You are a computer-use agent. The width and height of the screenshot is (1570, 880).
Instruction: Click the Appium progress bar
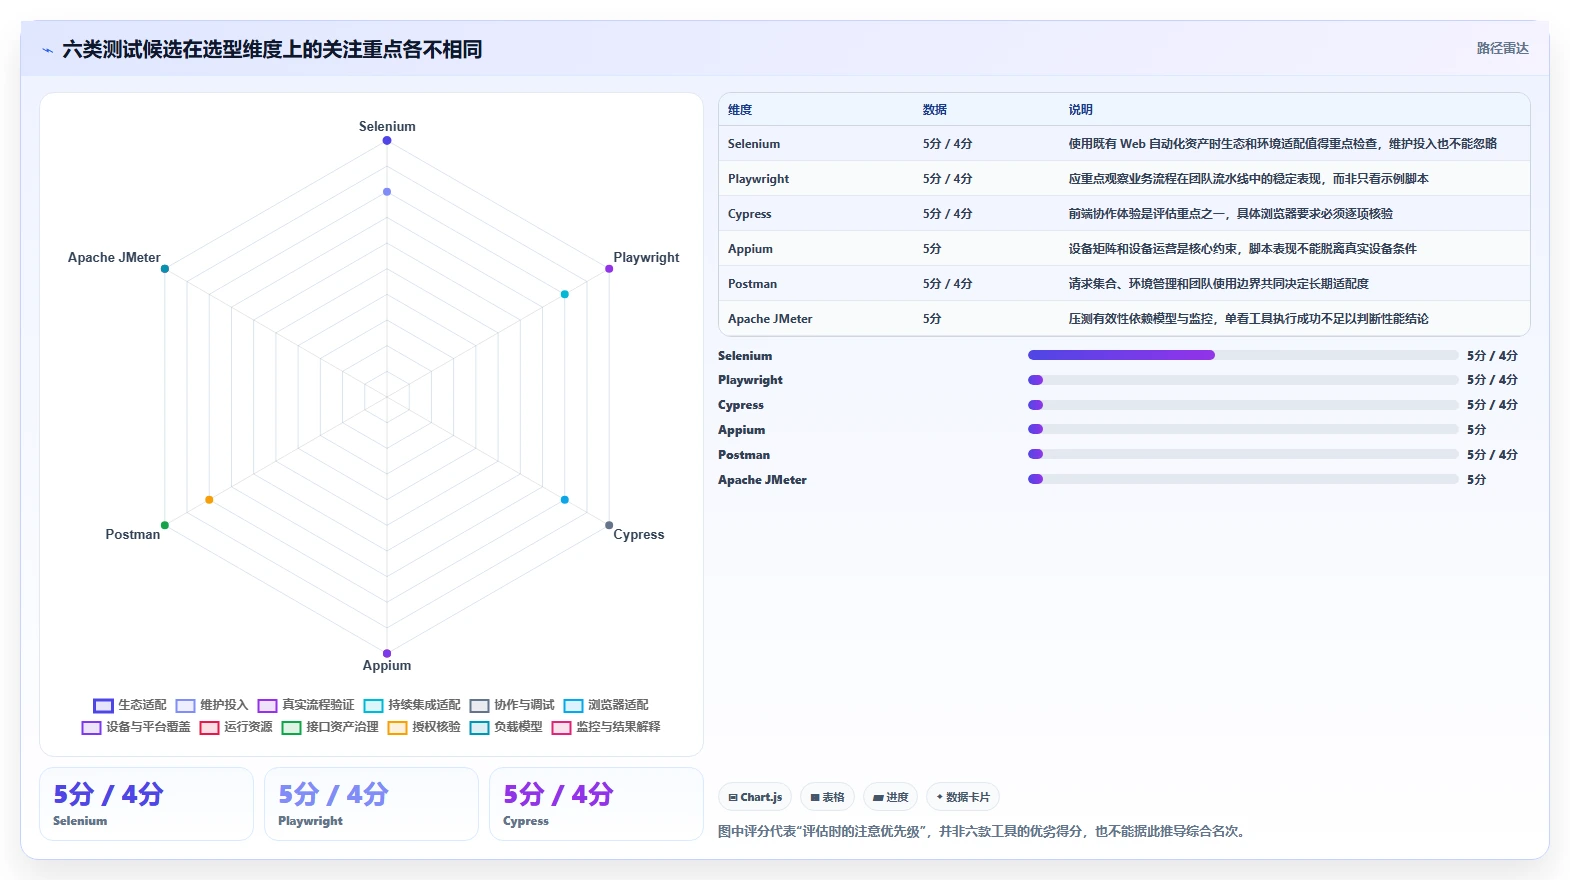pos(1243,429)
